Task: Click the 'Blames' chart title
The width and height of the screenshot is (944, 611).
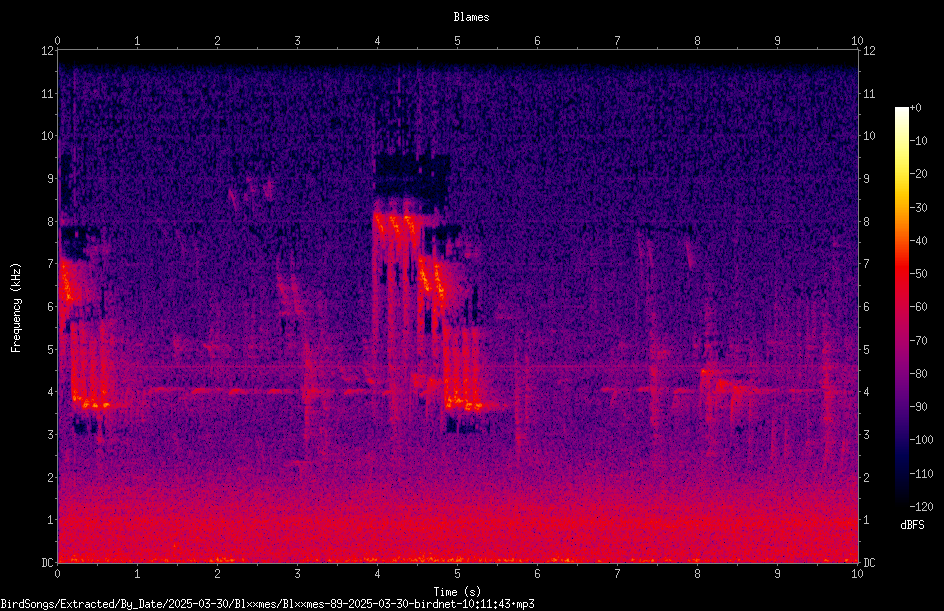Action: [471, 17]
